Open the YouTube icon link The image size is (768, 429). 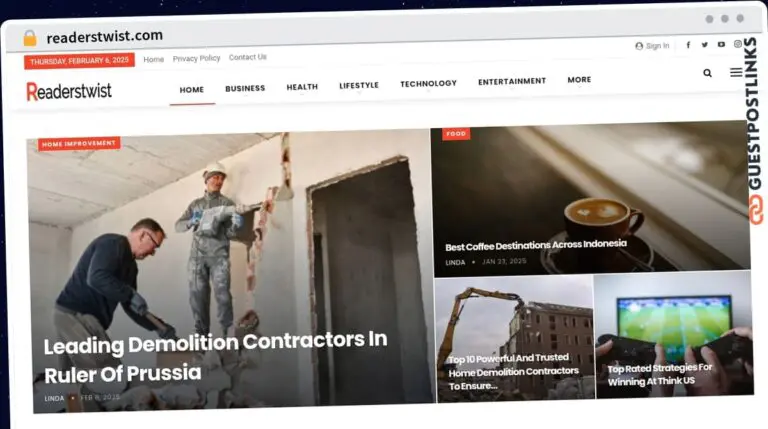pyautogui.click(x=721, y=44)
